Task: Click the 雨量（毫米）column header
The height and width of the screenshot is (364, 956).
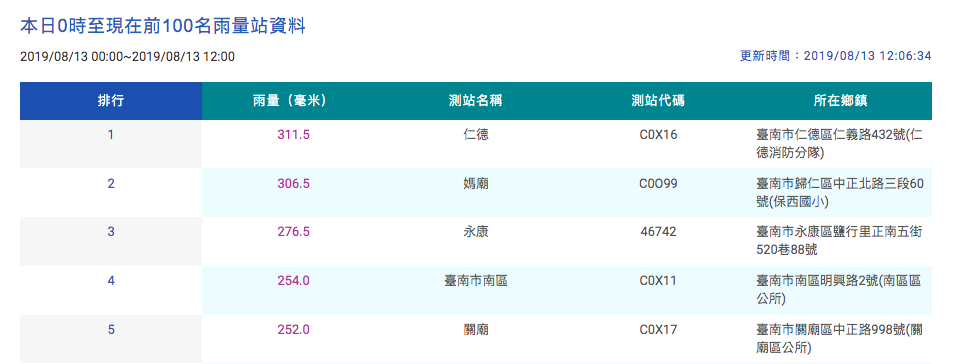Action: 293,101
